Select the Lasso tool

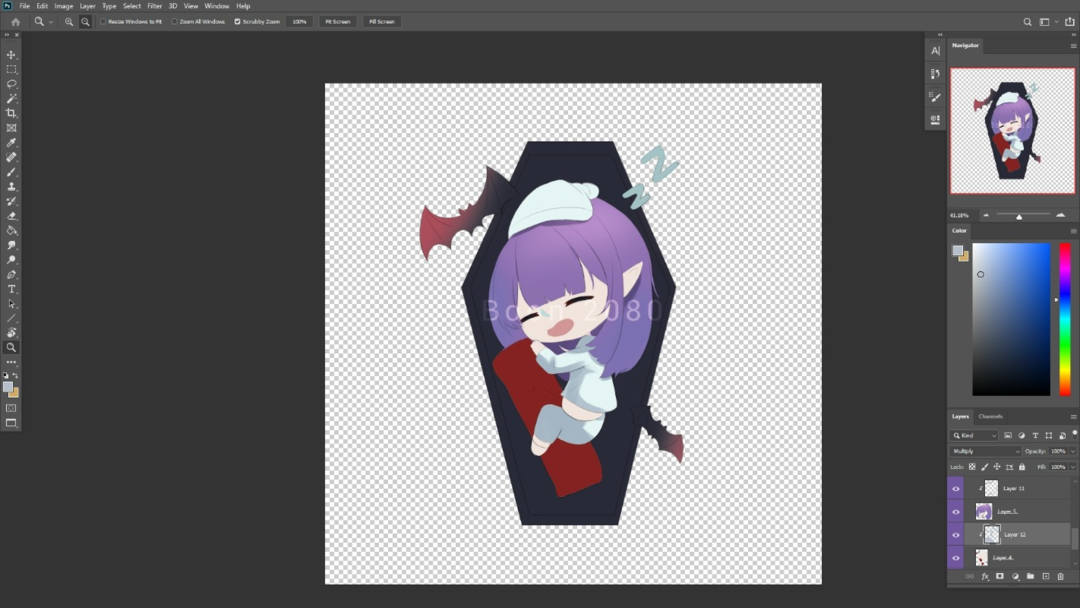click(x=12, y=84)
